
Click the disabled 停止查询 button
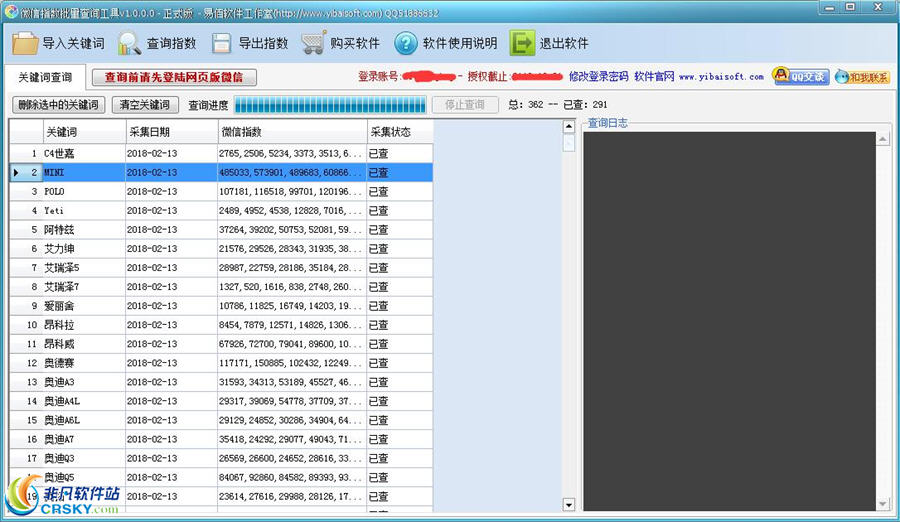pos(465,105)
